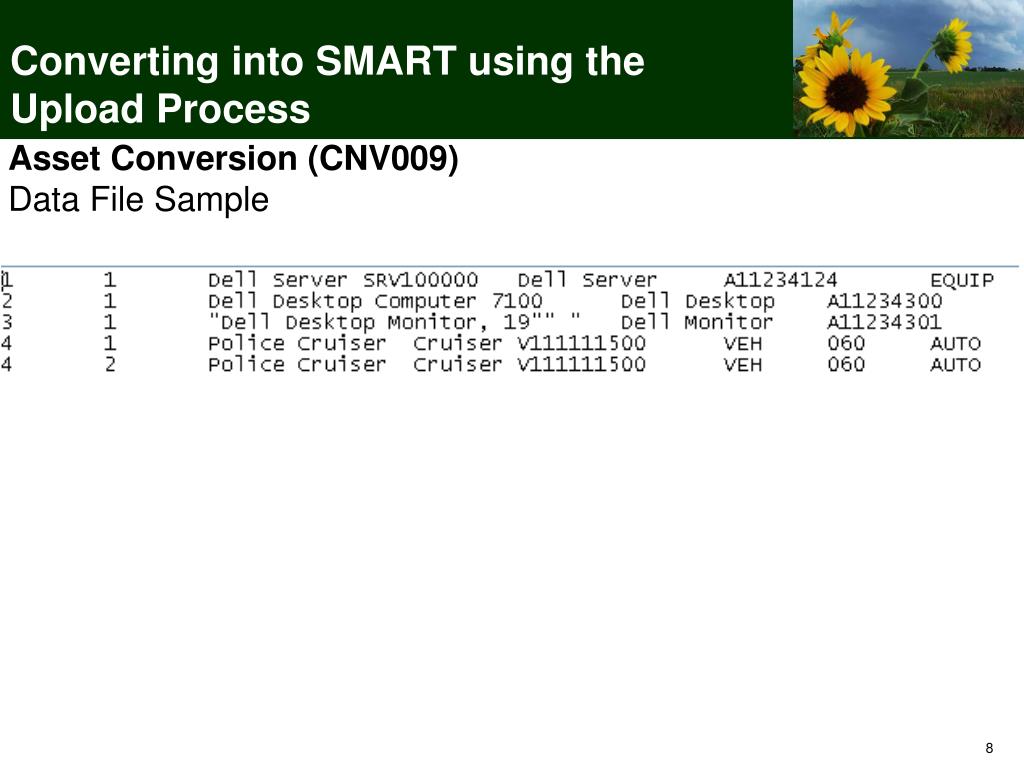
Task: Click the slide title 'Converting into SMART using the'
Action: 328,62
